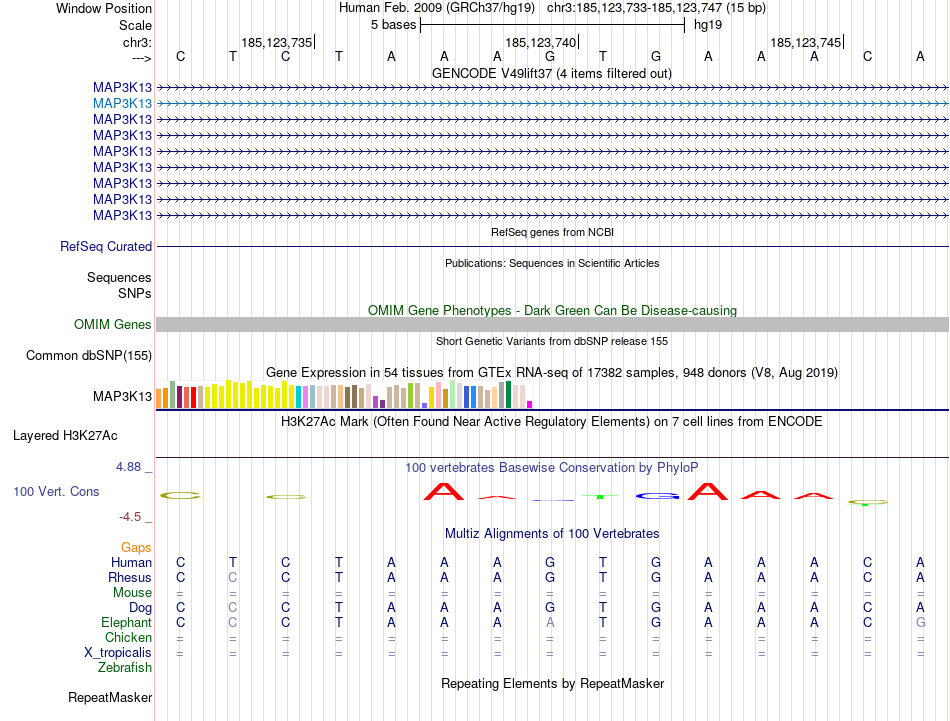Viewport: 950px width, 721px height.
Task: Open the GENCODE V49lift37 track title
Action: (551, 73)
